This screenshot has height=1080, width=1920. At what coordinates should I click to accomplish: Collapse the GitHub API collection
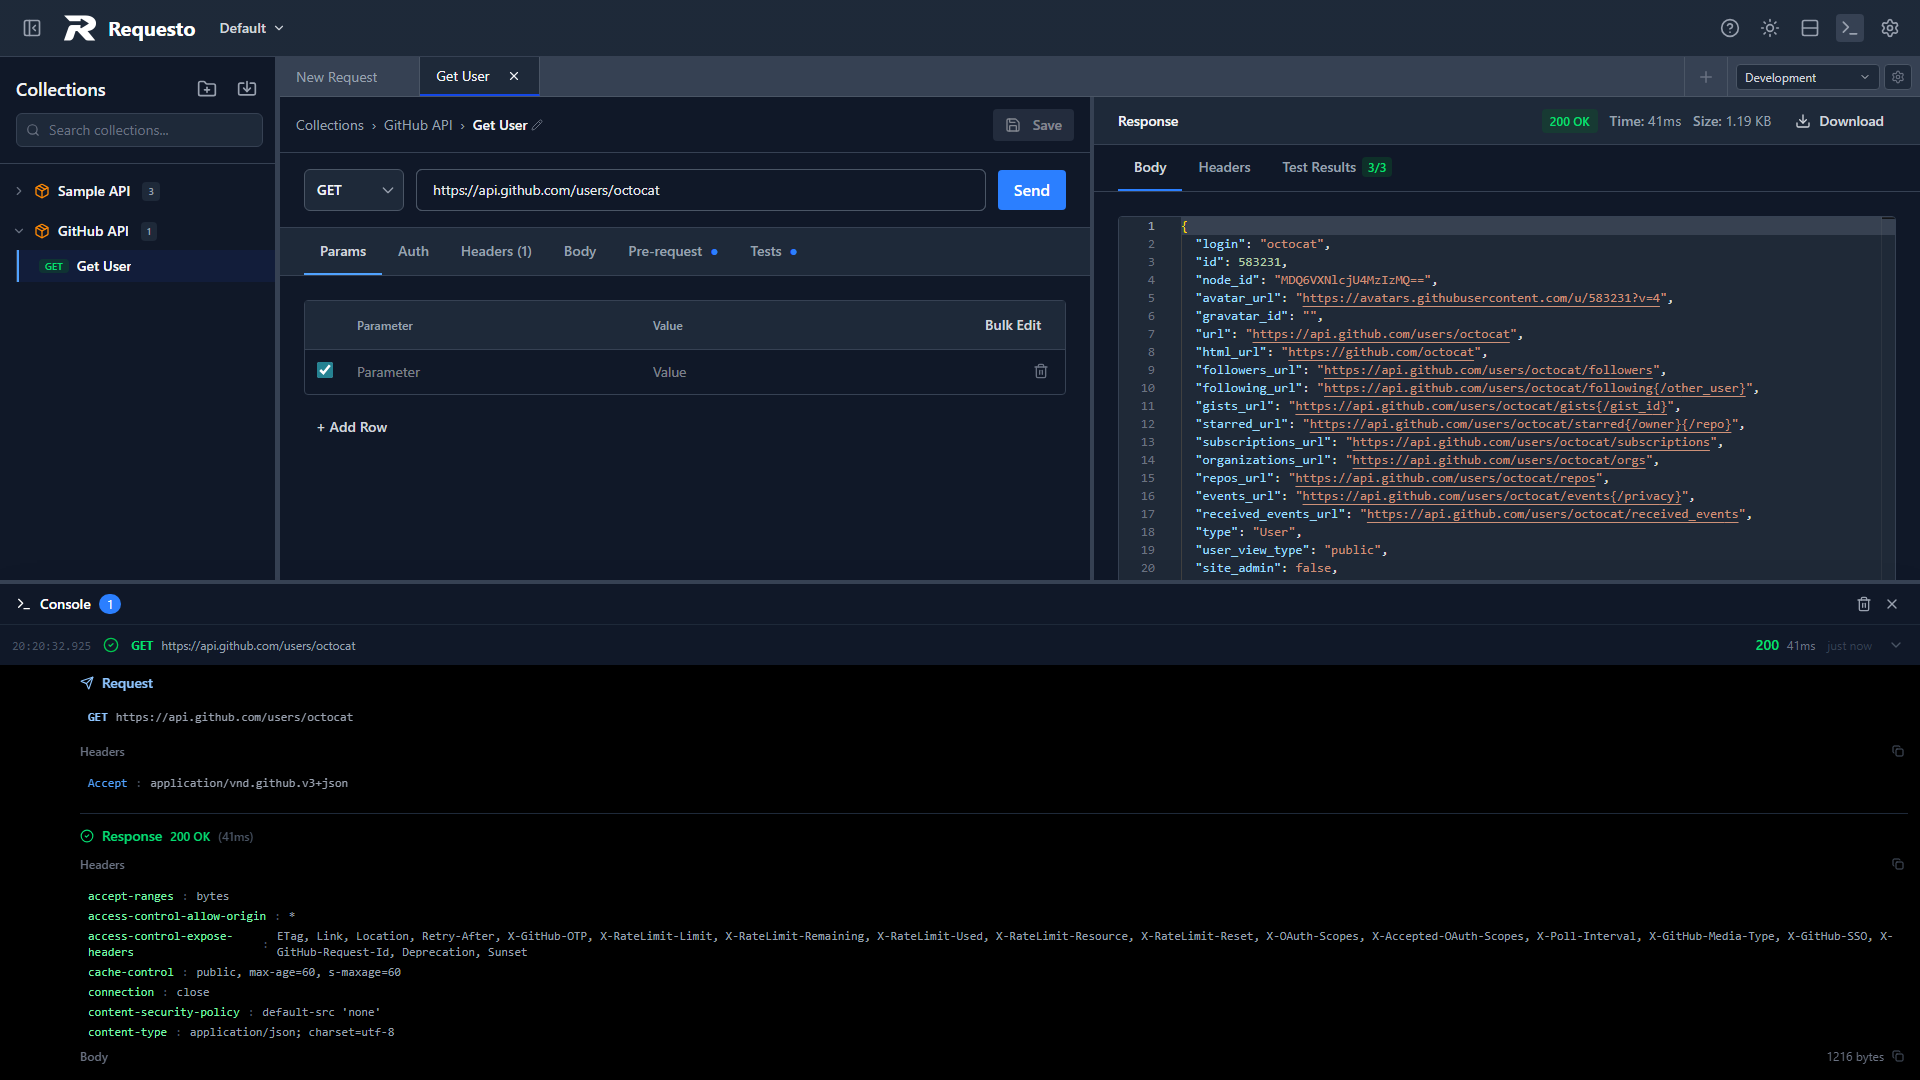tap(18, 231)
